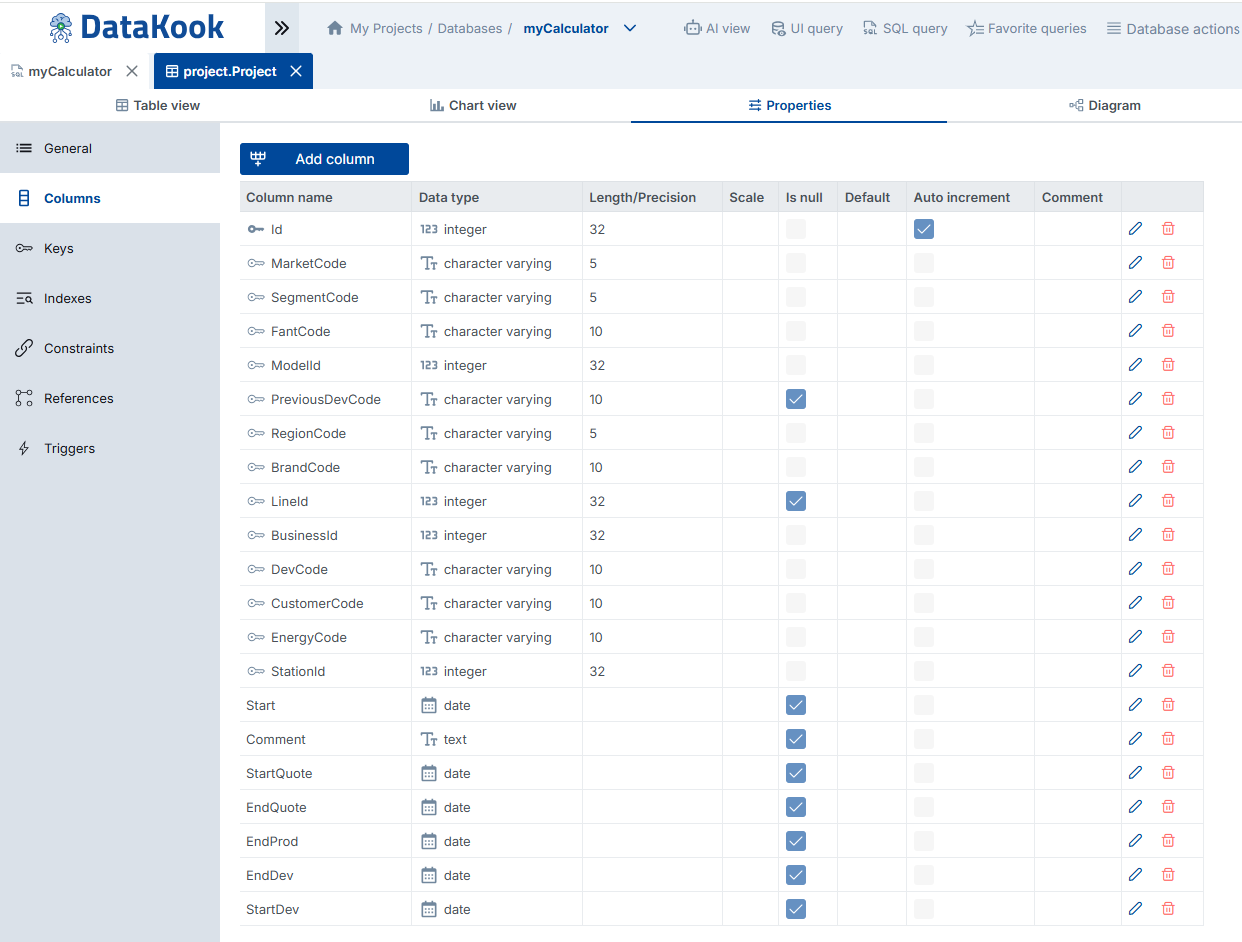Expand the collapsed sidebar with double chevron
Image resolution: width=1242 pixels, height=942 pixels.
pos(282,28)
